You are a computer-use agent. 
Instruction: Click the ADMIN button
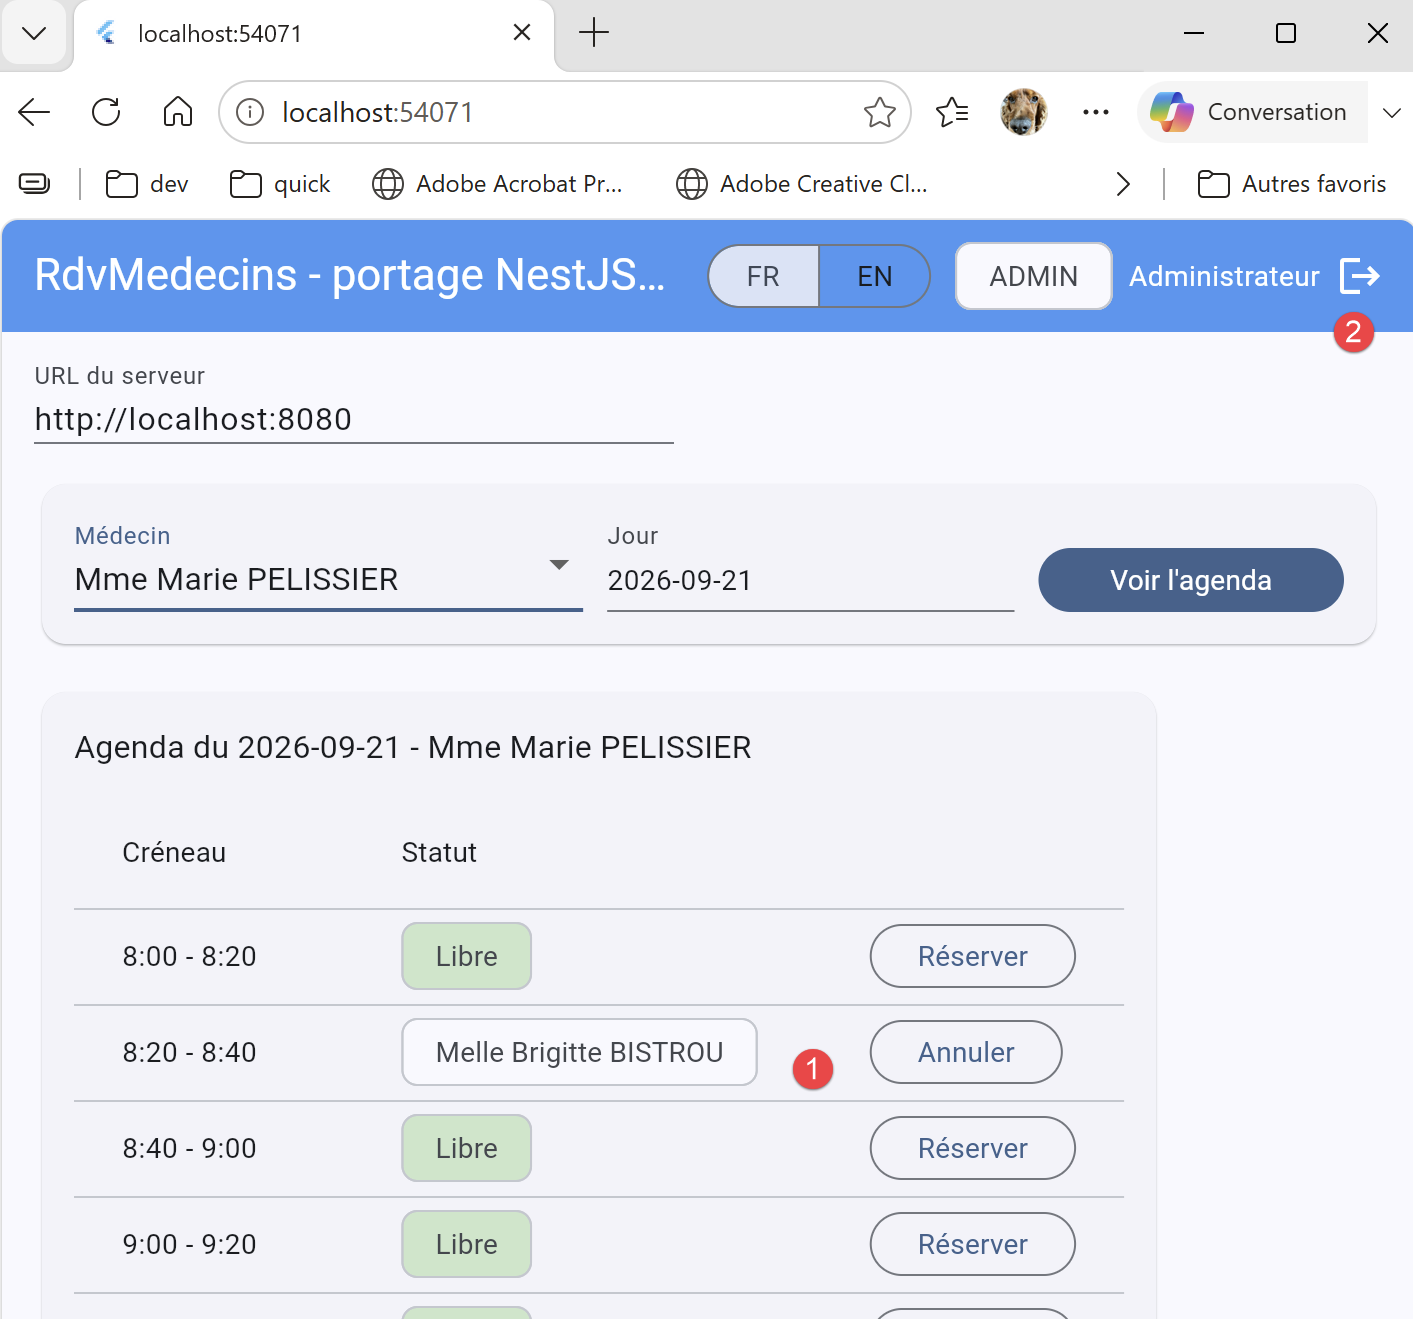(x=1034, y=276)
